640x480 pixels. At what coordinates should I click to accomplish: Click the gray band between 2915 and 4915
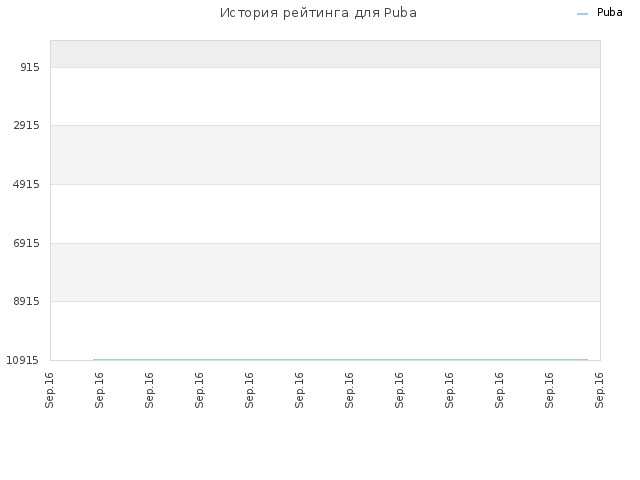pyautogui.click(x=325, y=155)
